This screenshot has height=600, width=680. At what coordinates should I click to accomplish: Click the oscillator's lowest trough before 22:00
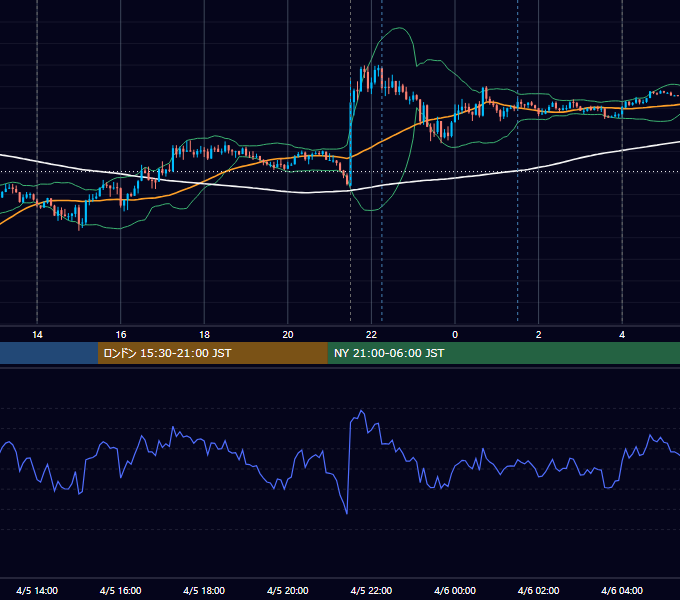click(x=347, y=513)
